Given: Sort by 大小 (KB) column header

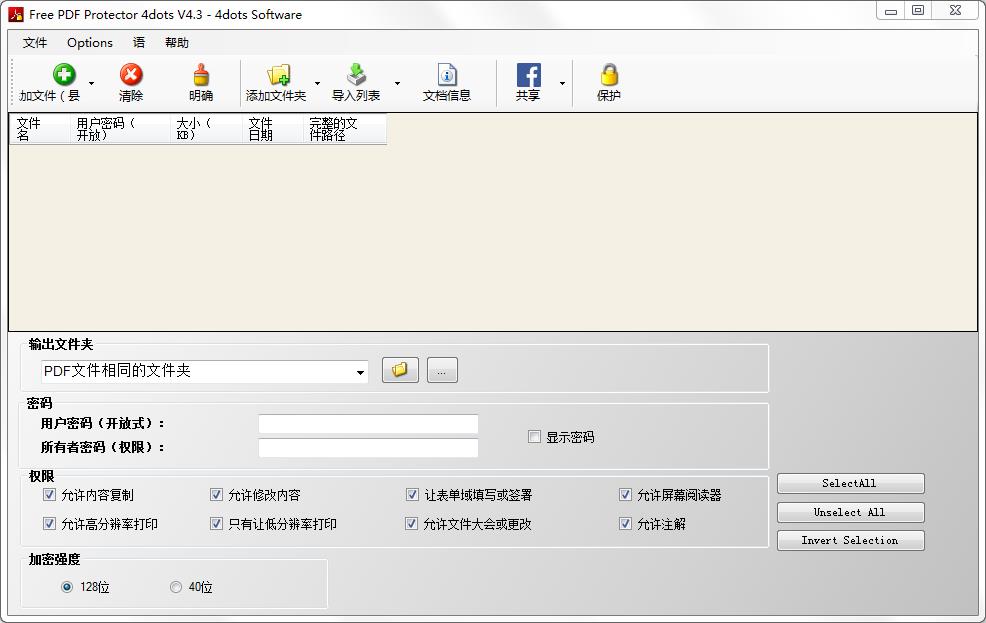Looking at the screenshot, I should point(206,129).
